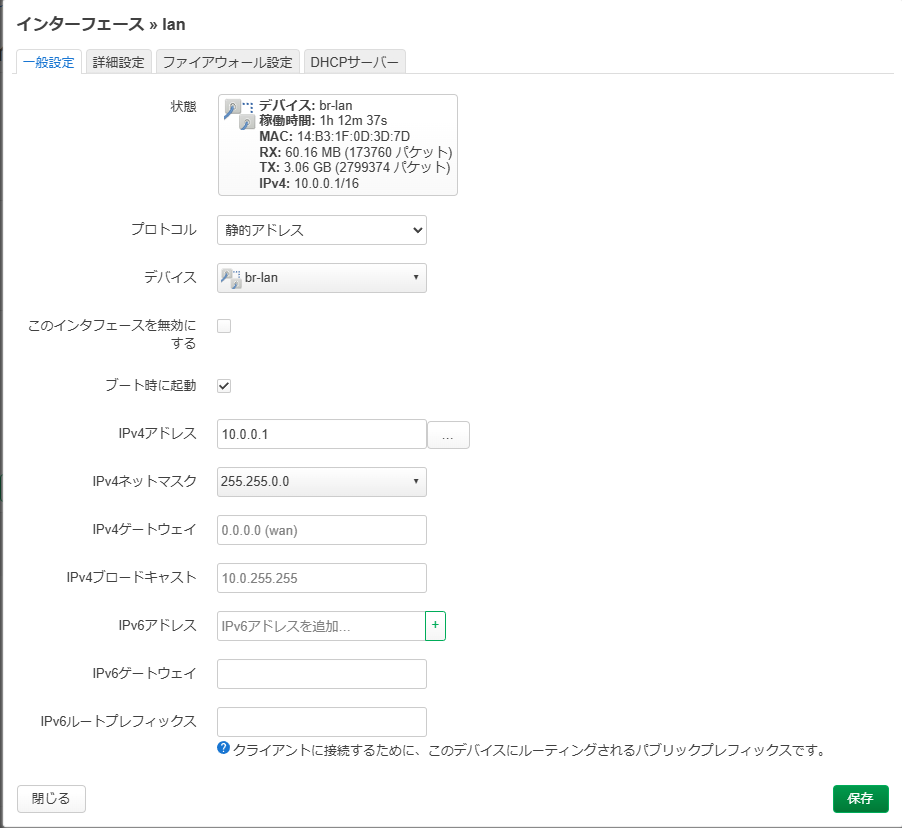Switch to the 一般設定 tab

49,62
